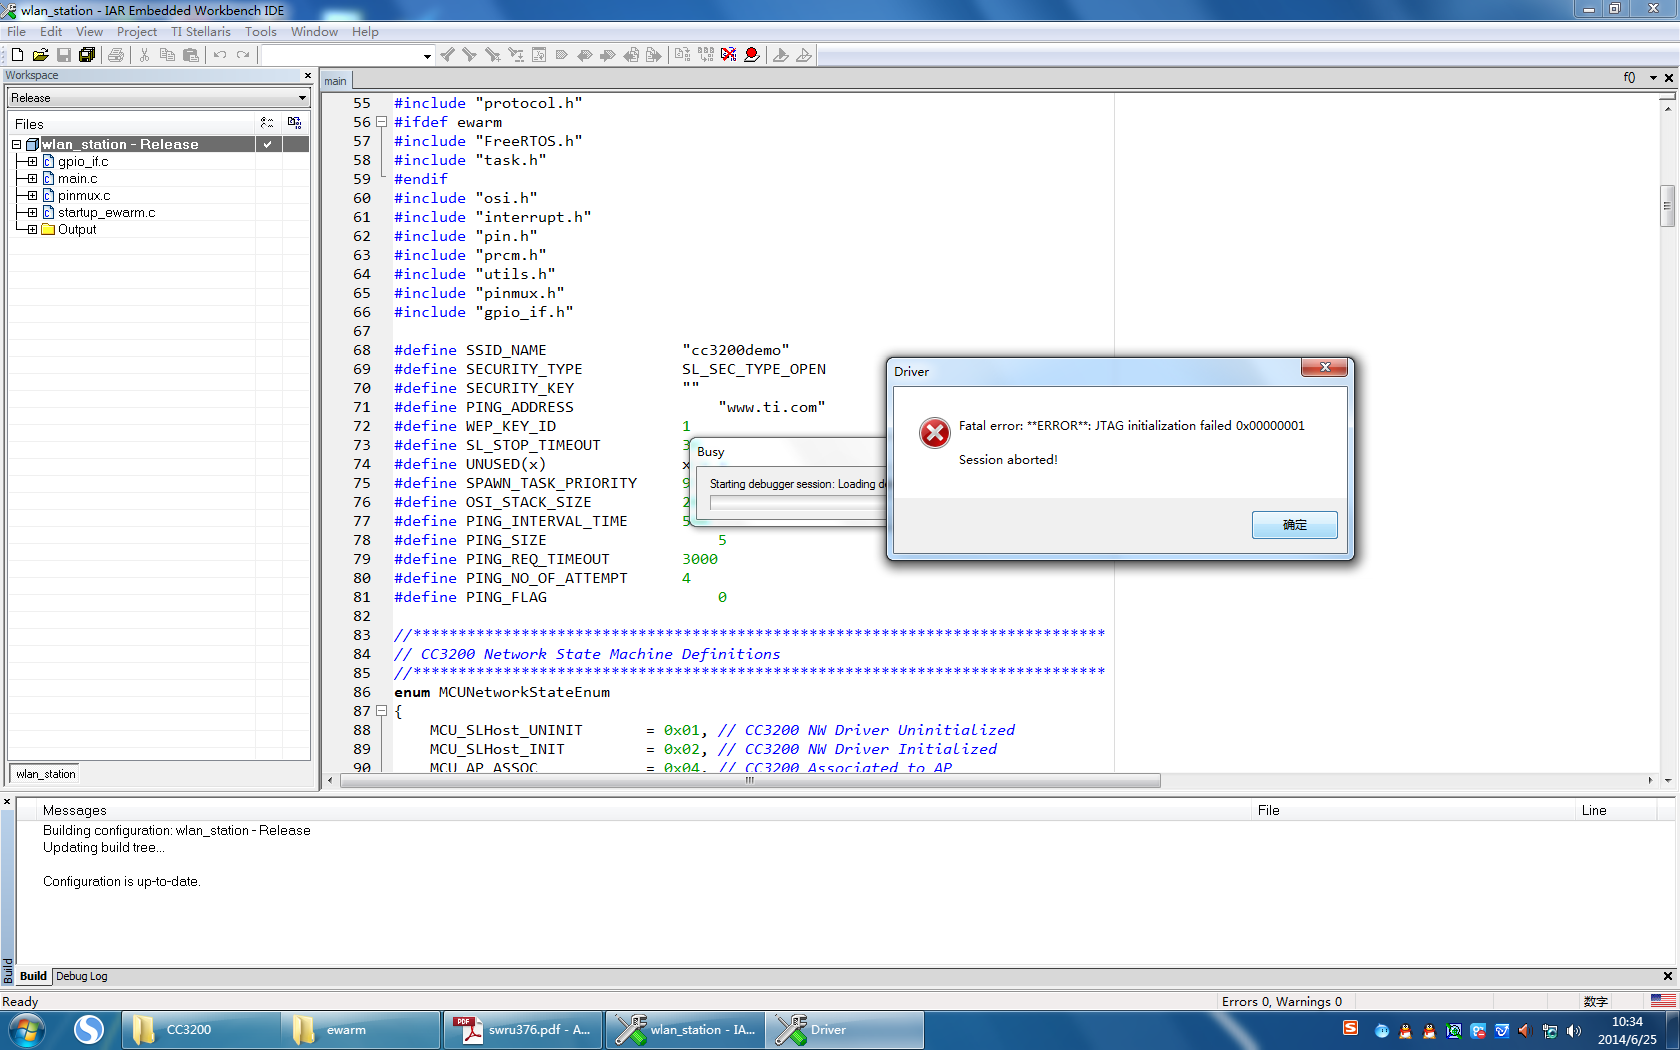This screenshot has height=1050, width=1680.
Task: Open the File menu
Action: (17, 32)
